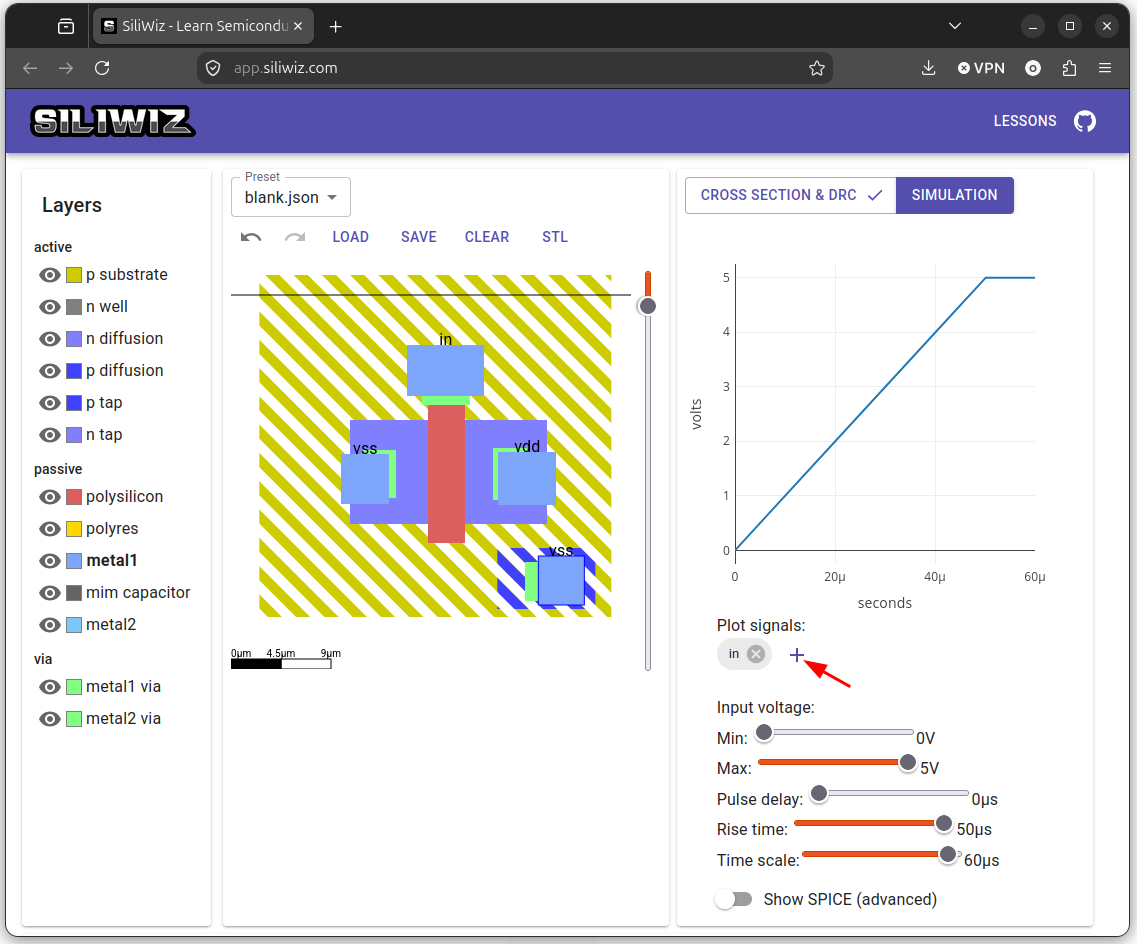Image resolution: width=1137 pixels, height=944 pixels.
Task: Click the LOAD button
Action: tap(350, 237)
